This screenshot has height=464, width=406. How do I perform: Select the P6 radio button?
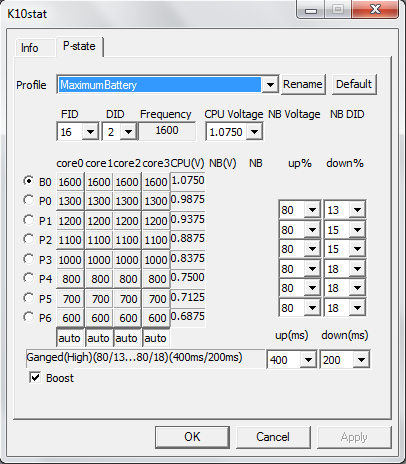[x=29, y=317]
